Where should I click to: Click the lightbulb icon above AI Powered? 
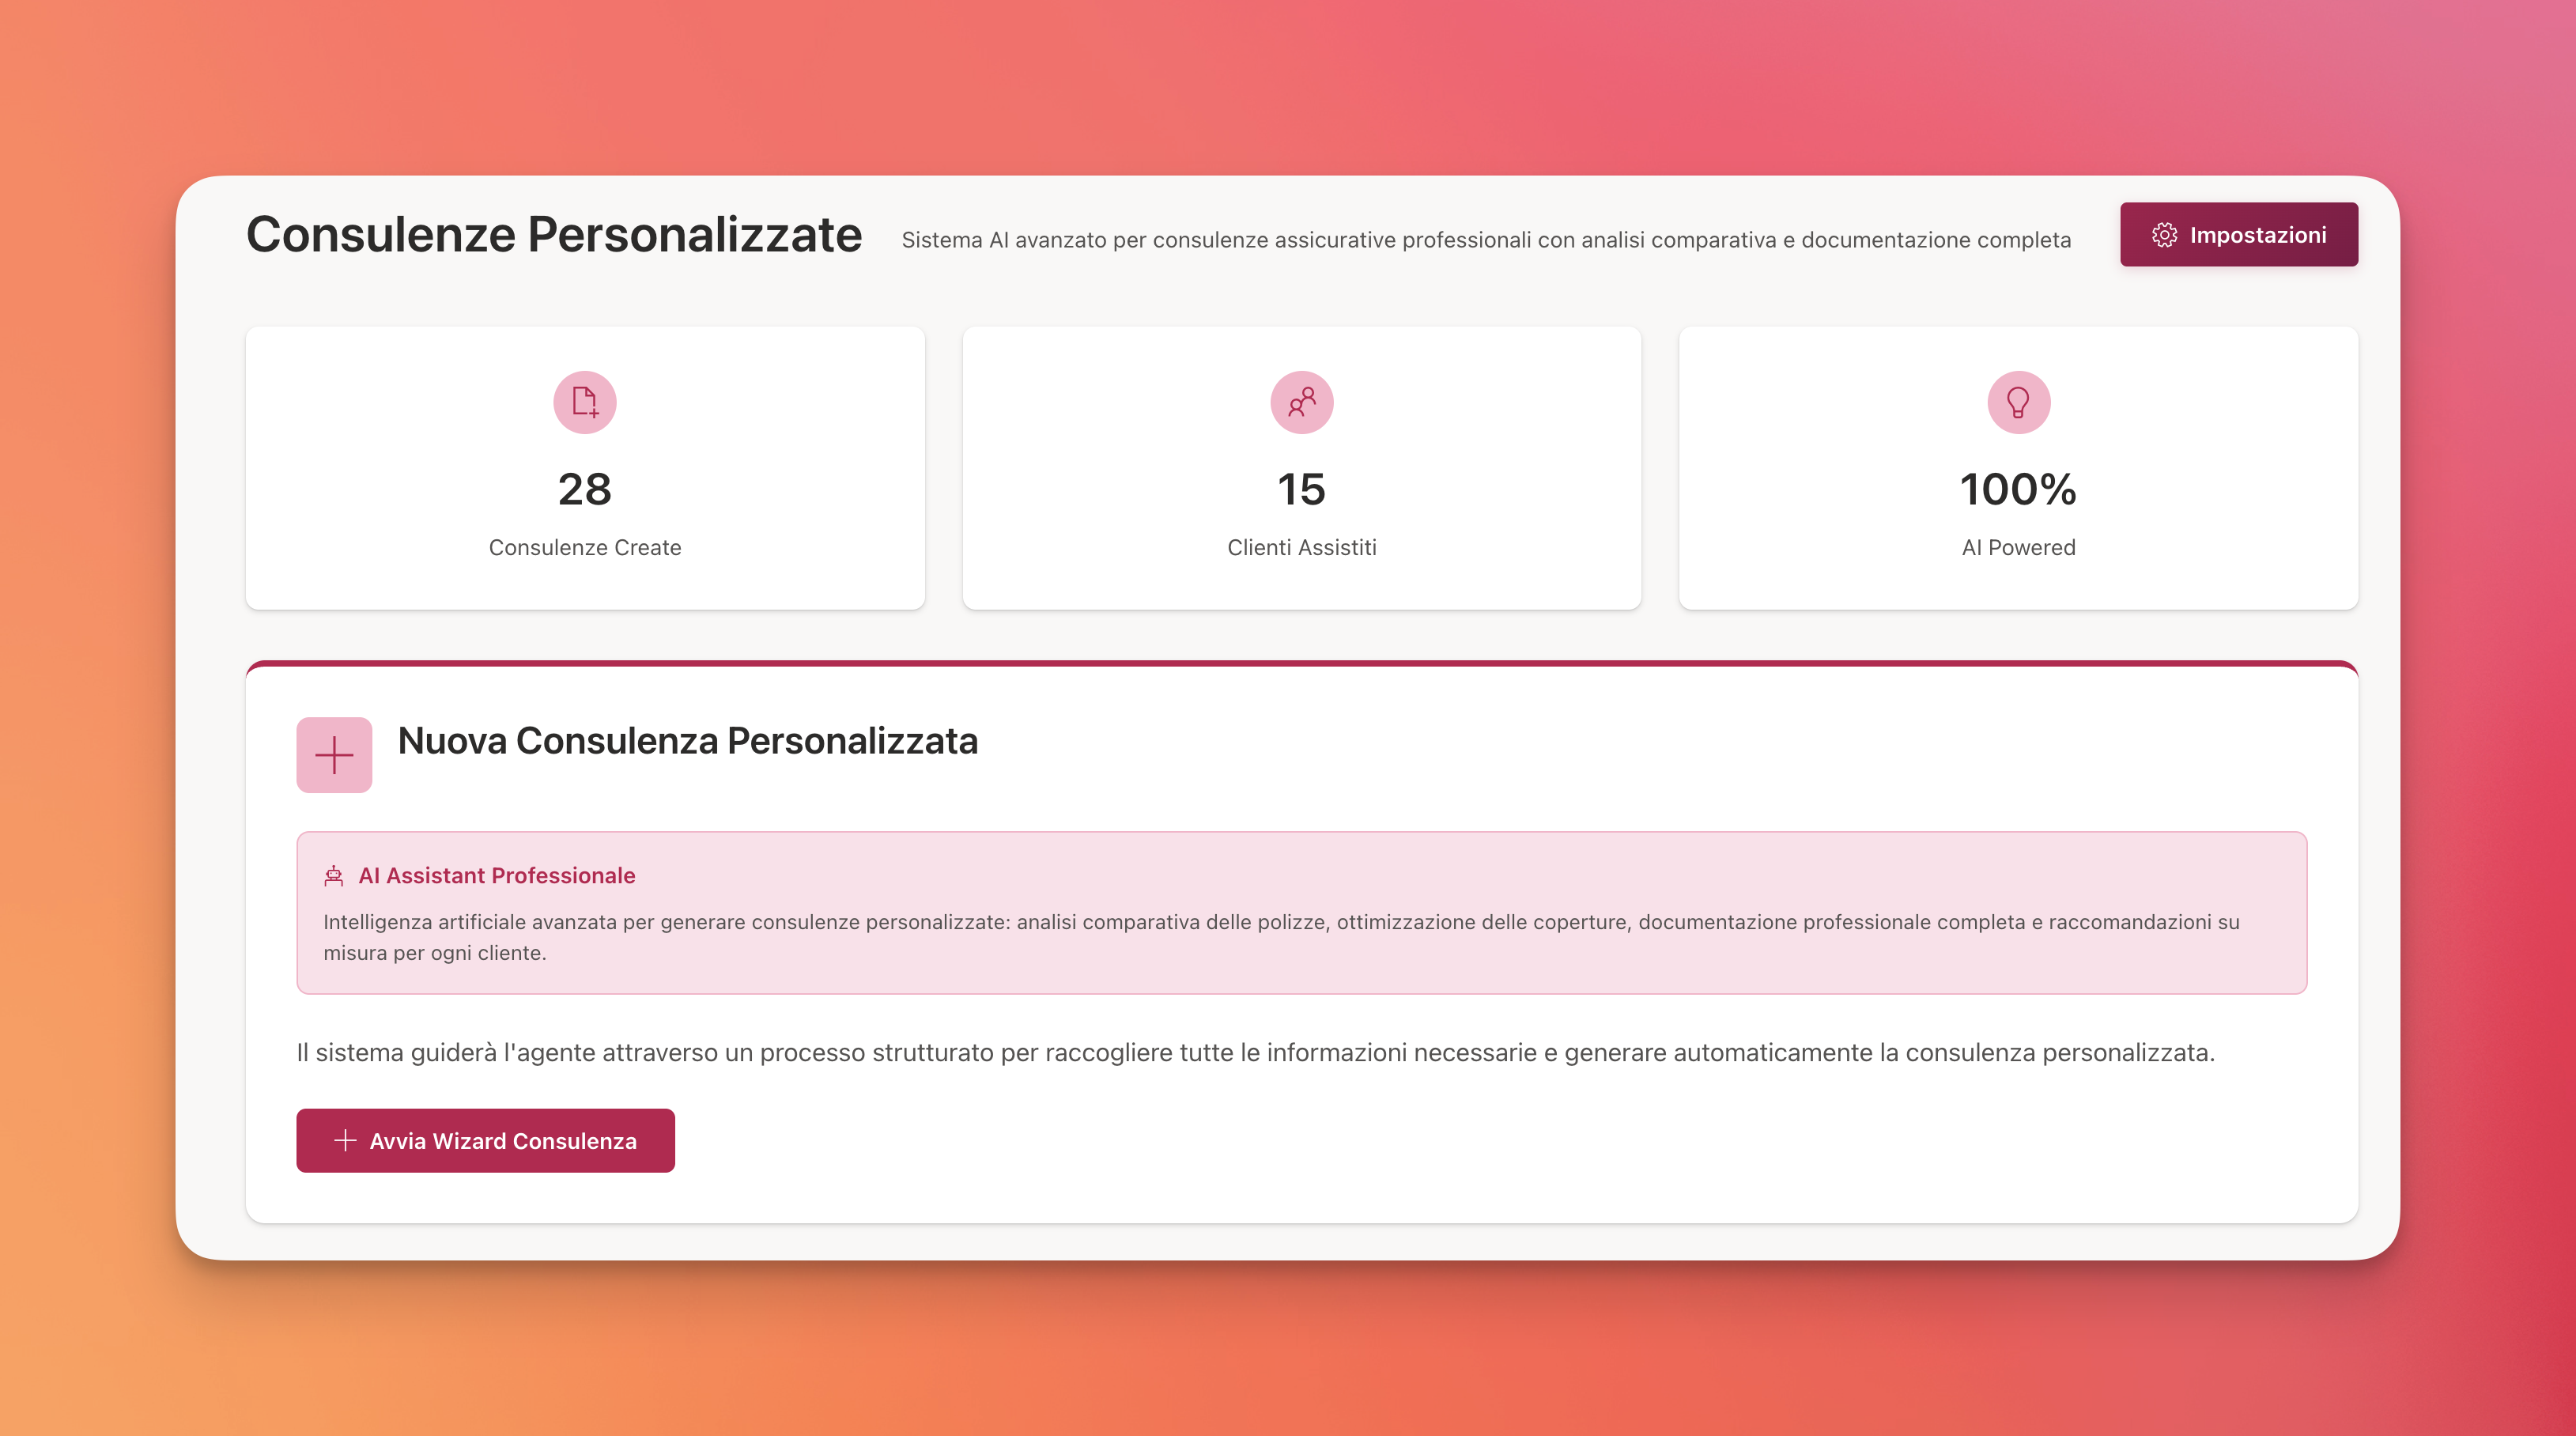tap(2018, 403)
